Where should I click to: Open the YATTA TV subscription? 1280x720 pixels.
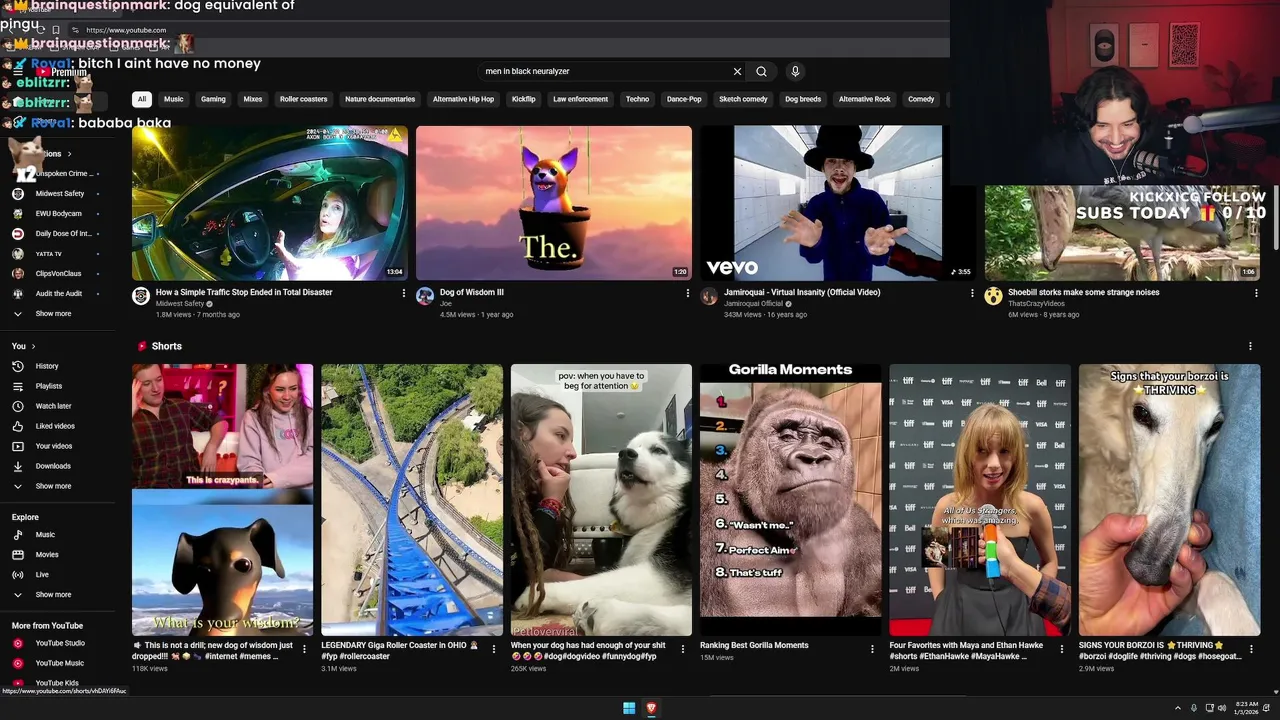[x=49, y=253]
